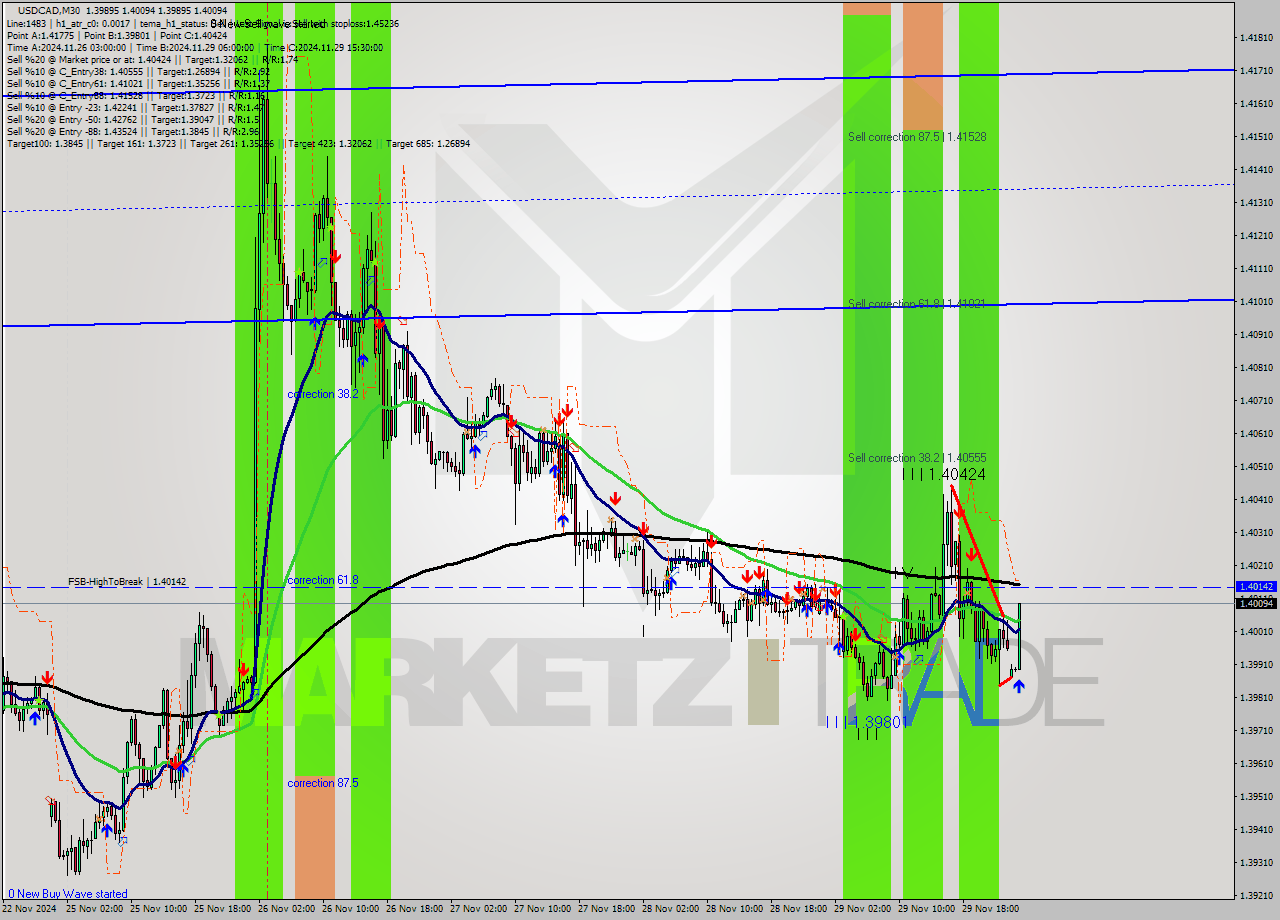Select the 'correction 61.8' label
Screen dimensions: 1280x920
tap(322, 580)
